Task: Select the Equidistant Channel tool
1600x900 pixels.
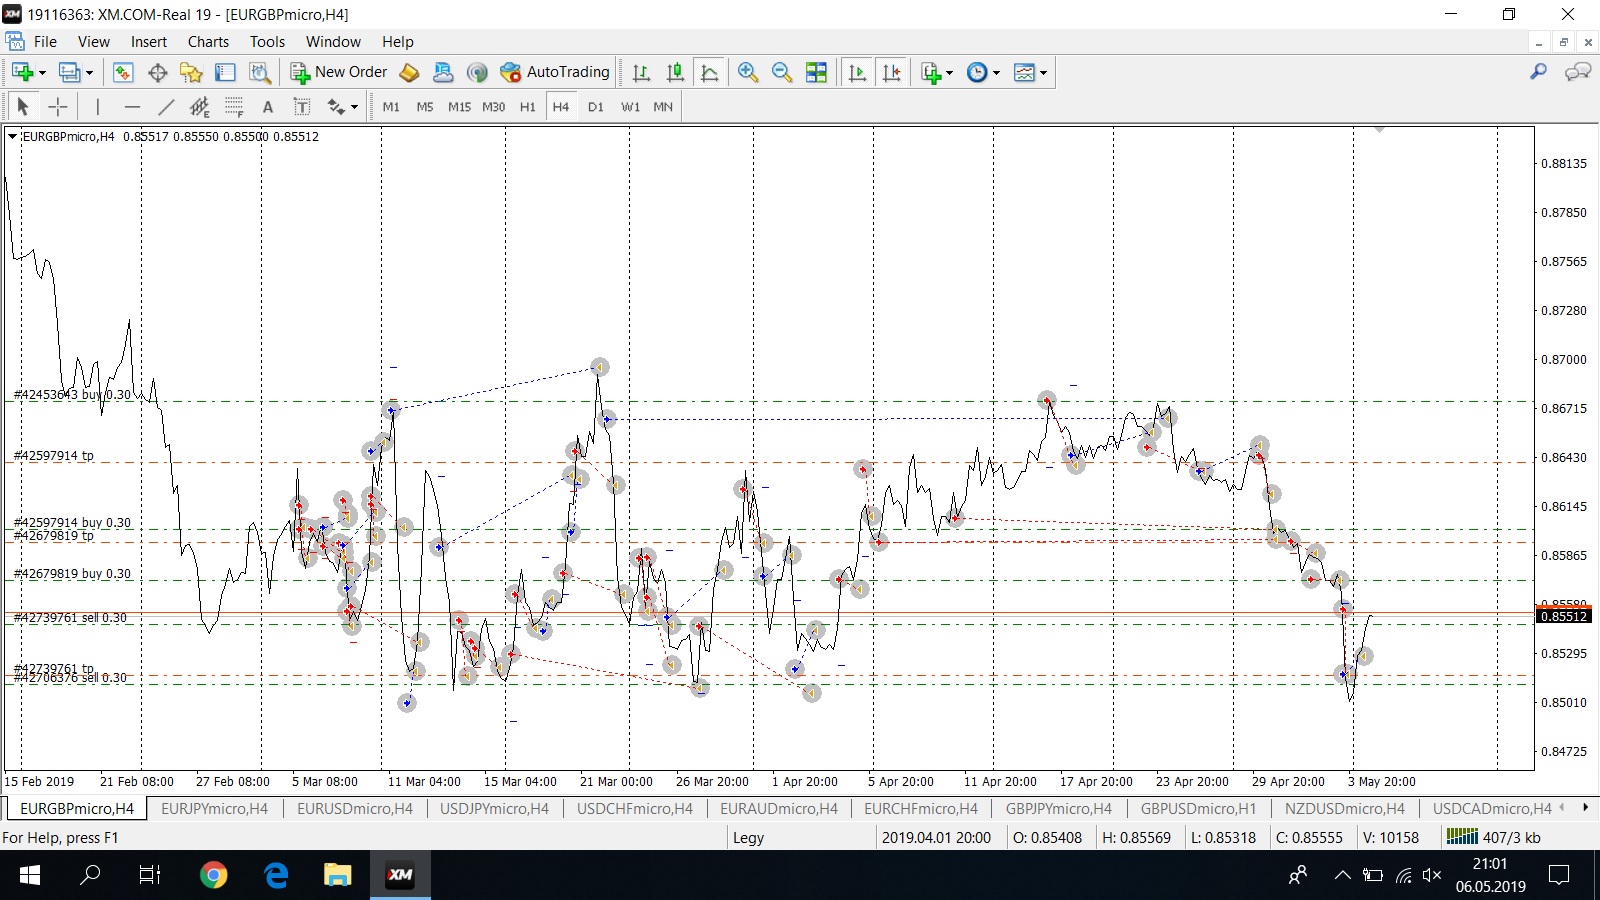Action: coord(200,106)
